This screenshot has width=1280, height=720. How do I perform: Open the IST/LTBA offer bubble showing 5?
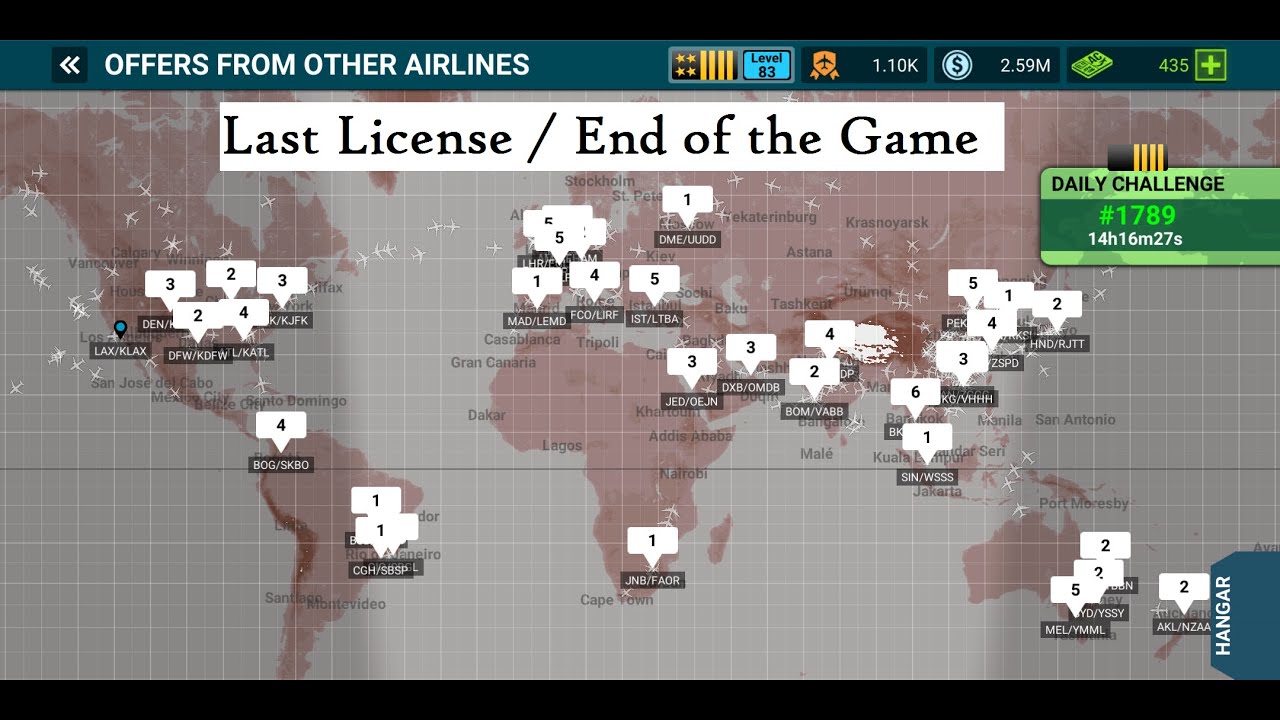tap(655, 282)
